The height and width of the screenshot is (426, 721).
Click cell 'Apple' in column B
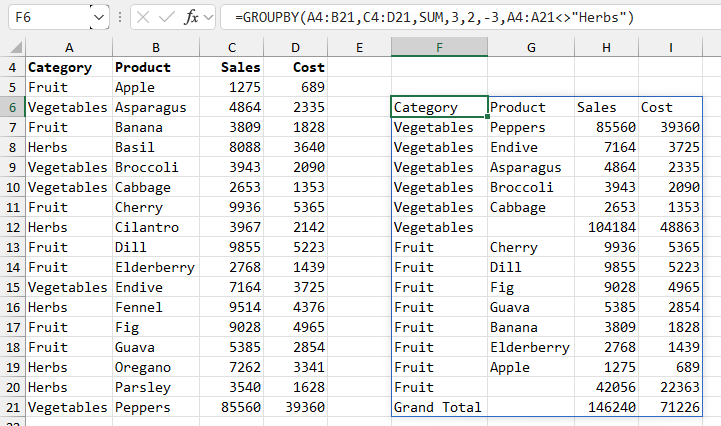point(156,87)
